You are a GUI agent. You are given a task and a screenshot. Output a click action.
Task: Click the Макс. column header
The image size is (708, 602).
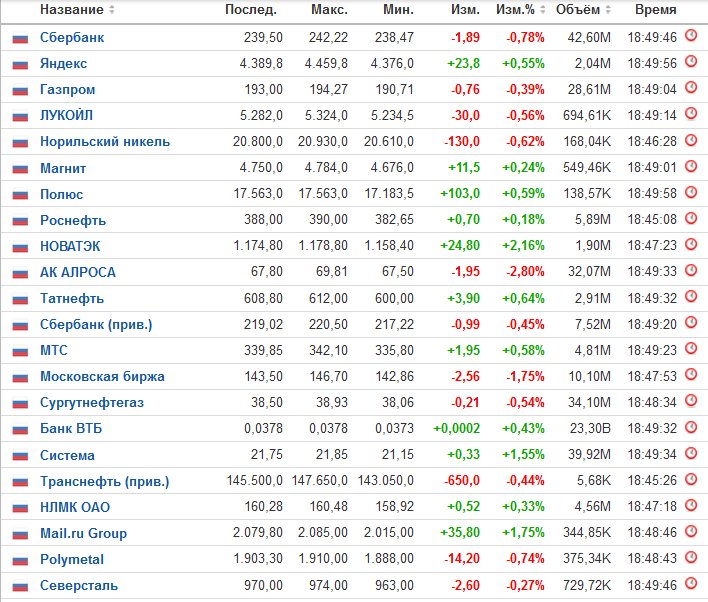330,9
